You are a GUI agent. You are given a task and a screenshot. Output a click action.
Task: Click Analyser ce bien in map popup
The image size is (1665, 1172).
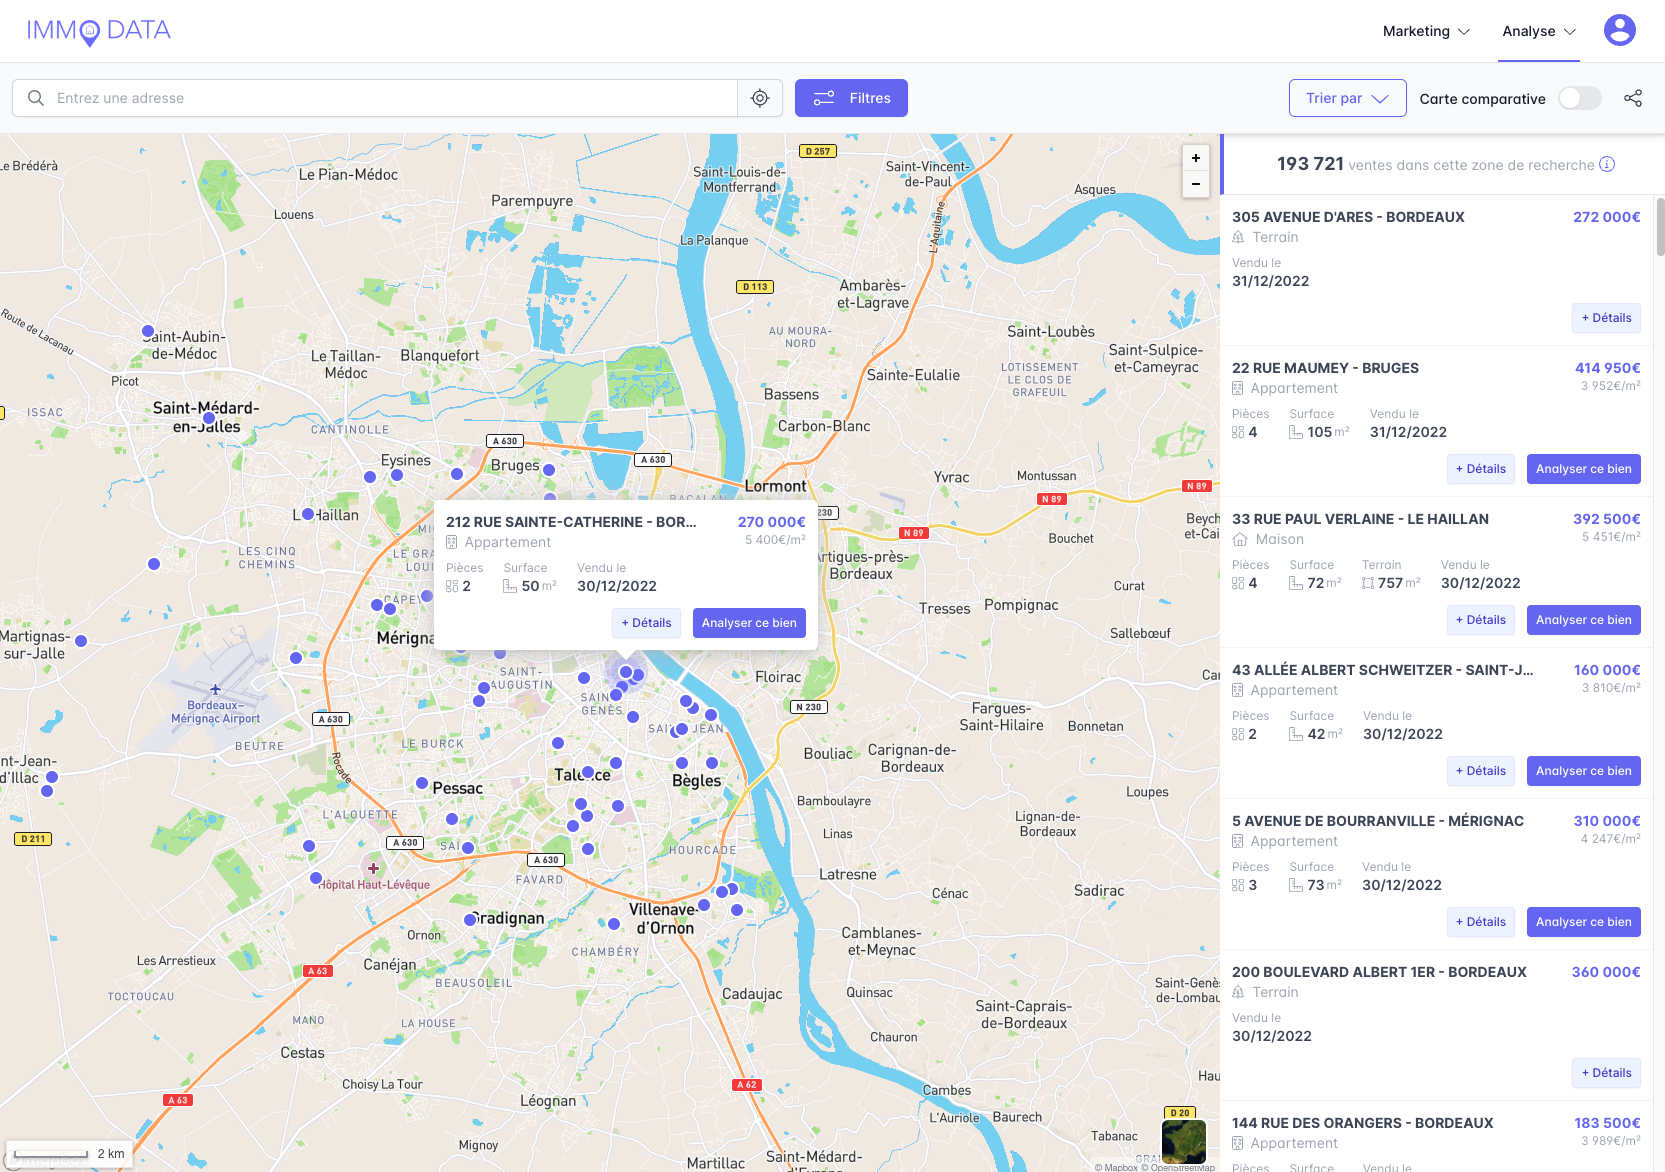pyautogui.click(x=749, y=623)
